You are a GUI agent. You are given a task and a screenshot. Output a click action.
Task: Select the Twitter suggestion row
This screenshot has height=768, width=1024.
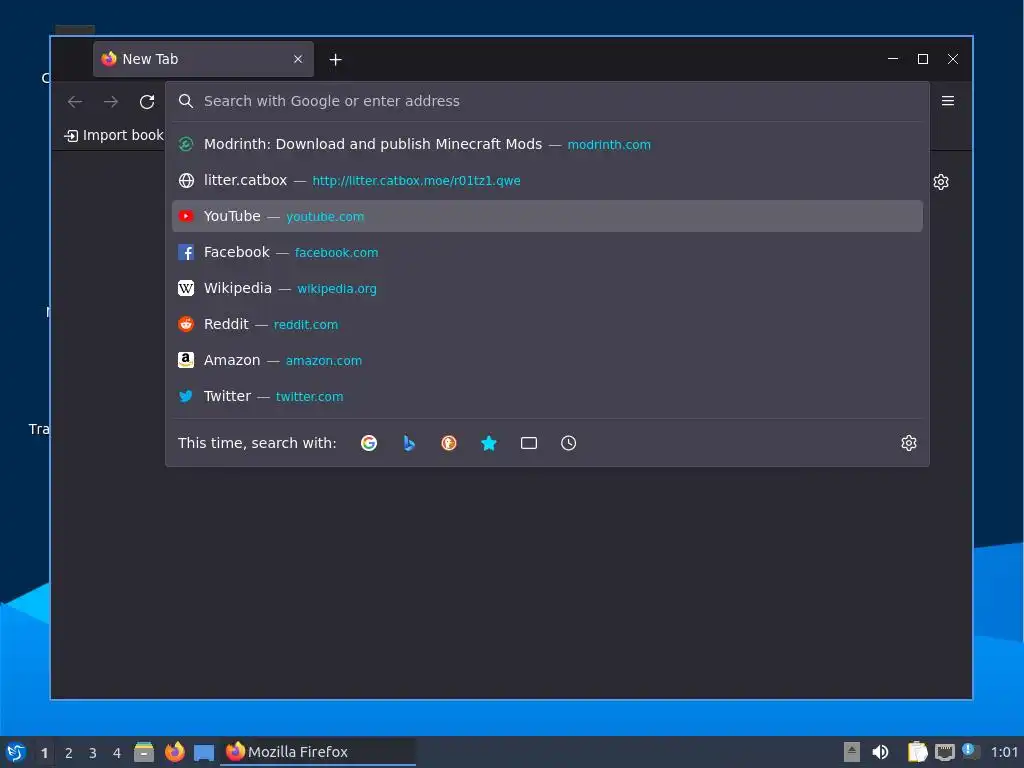pyautogui.click(x=547, y=396)
